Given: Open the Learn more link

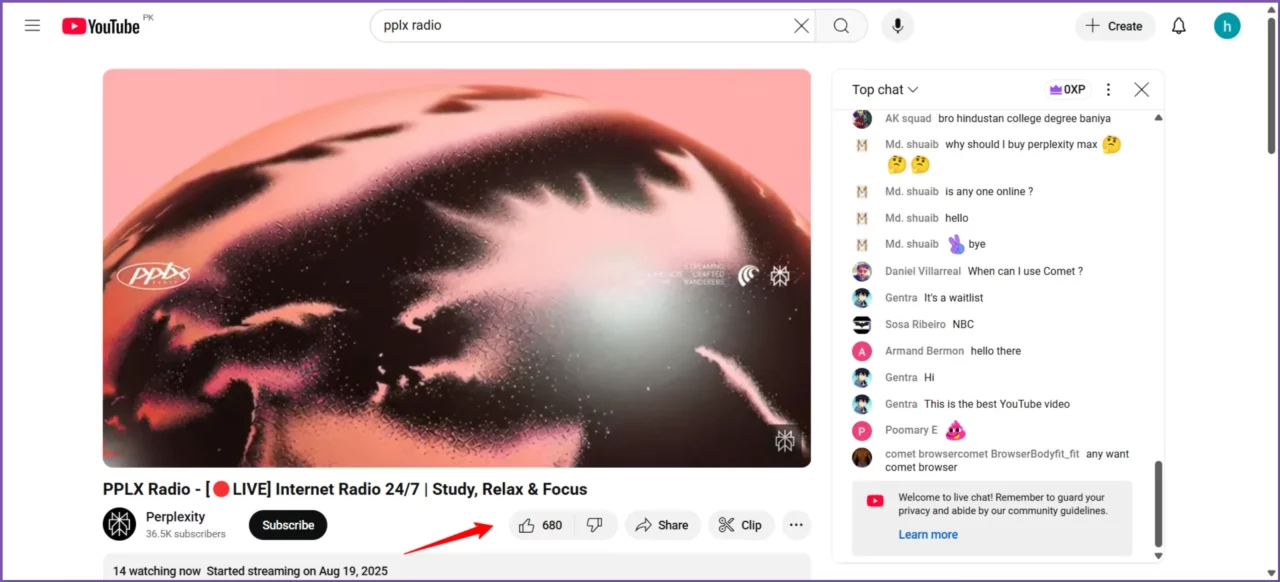Looking at the screenshot, I should tap(927, 535).
